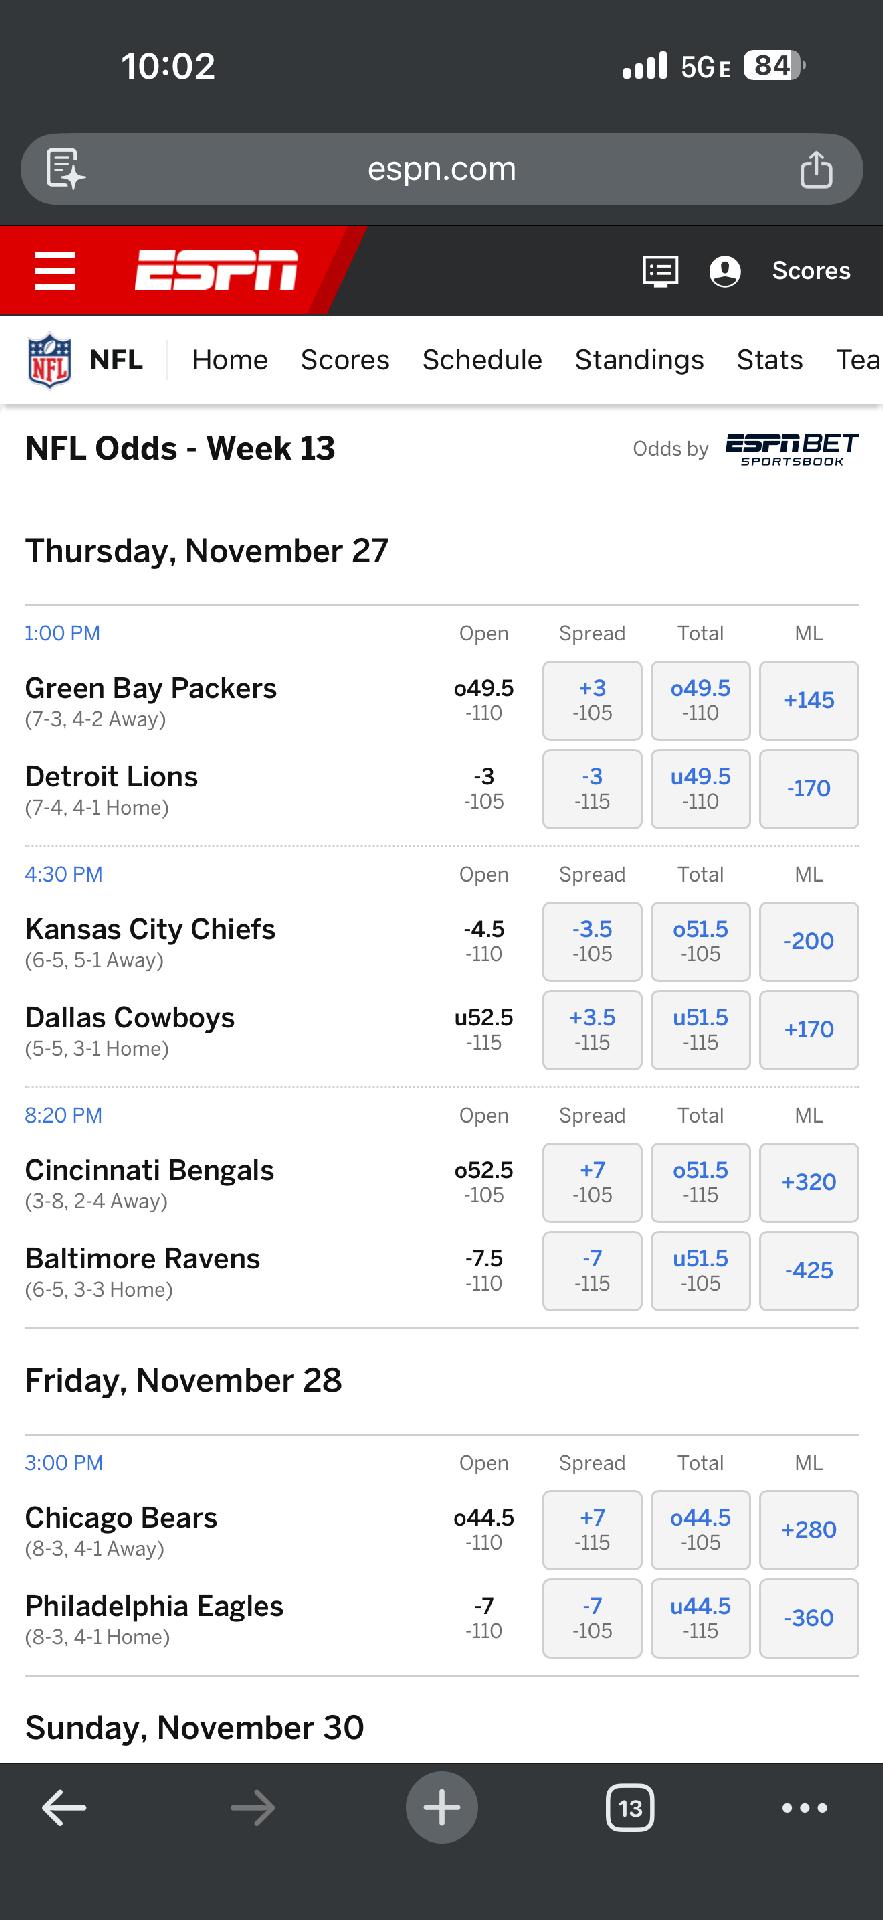Select Chiefs -3.5 spread bet
Screen dimensions: 883x1920
click(x=592, y=941)
